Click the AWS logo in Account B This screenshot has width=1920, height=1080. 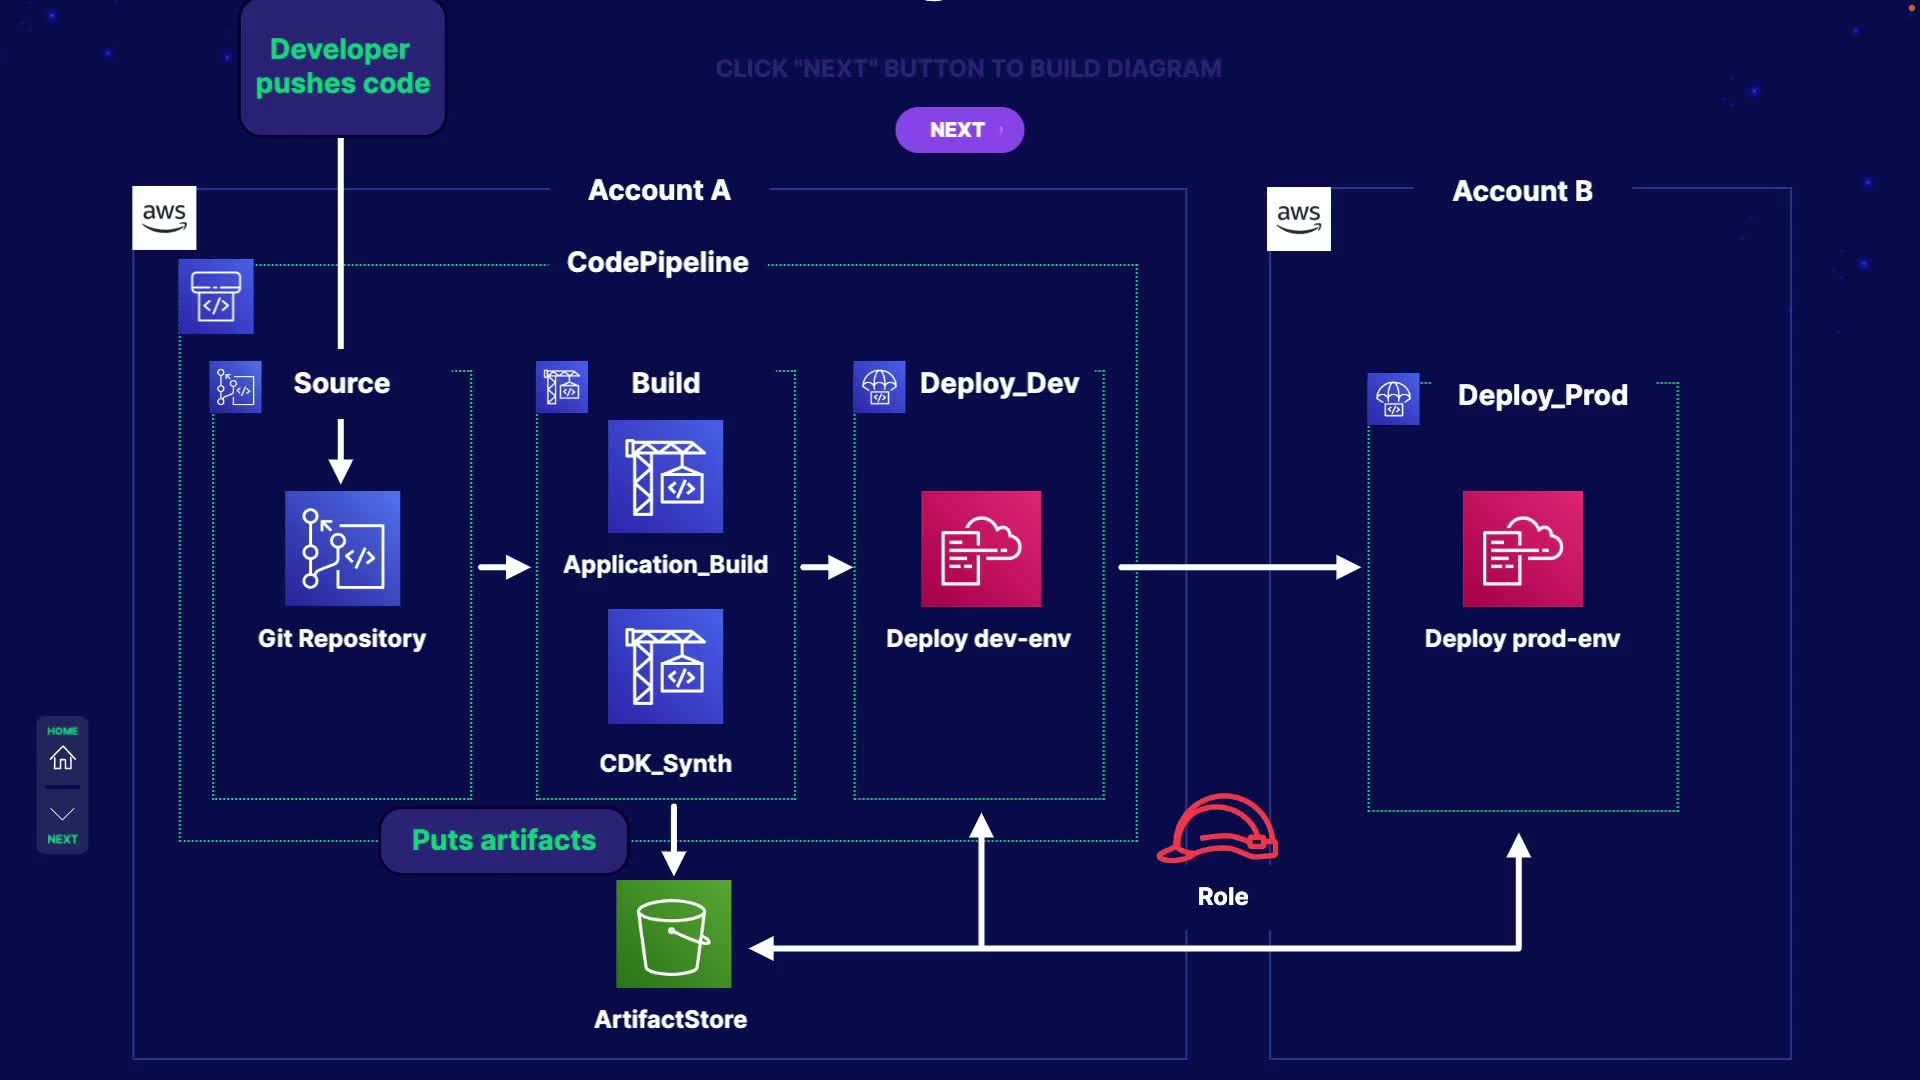pos(1298,218)
